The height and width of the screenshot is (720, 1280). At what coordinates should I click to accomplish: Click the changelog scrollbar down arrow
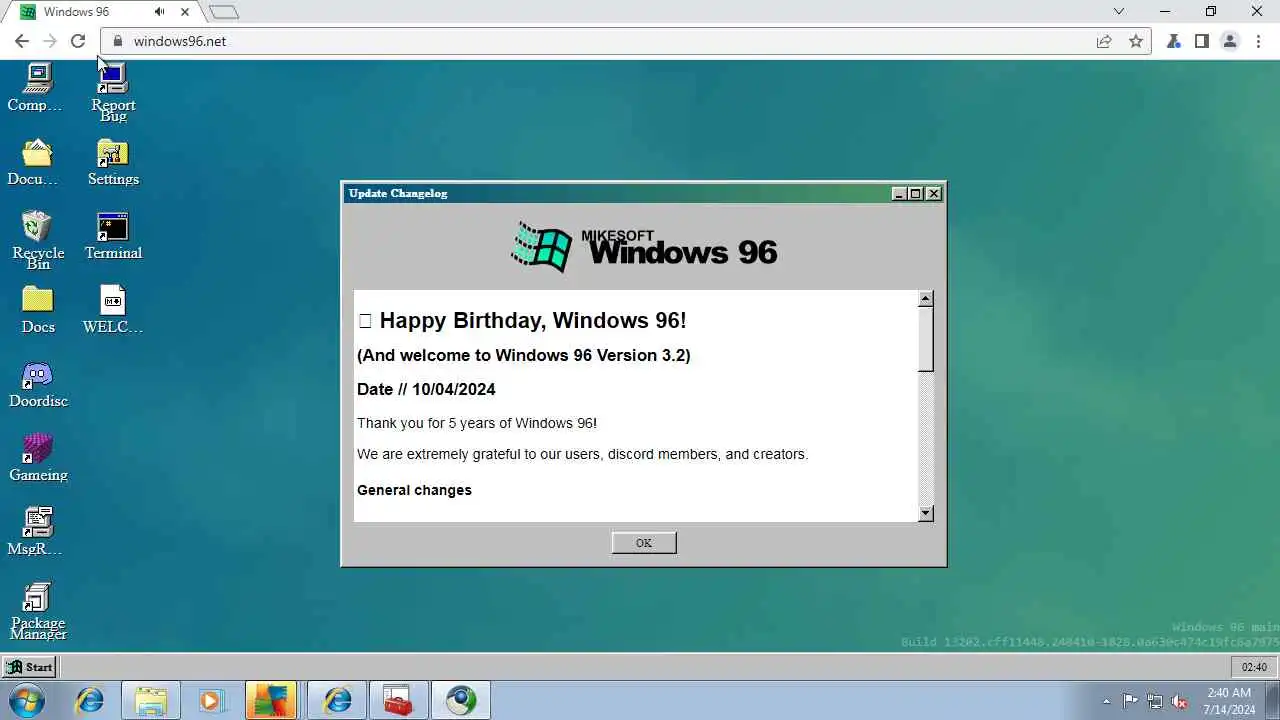pos(926,513)
